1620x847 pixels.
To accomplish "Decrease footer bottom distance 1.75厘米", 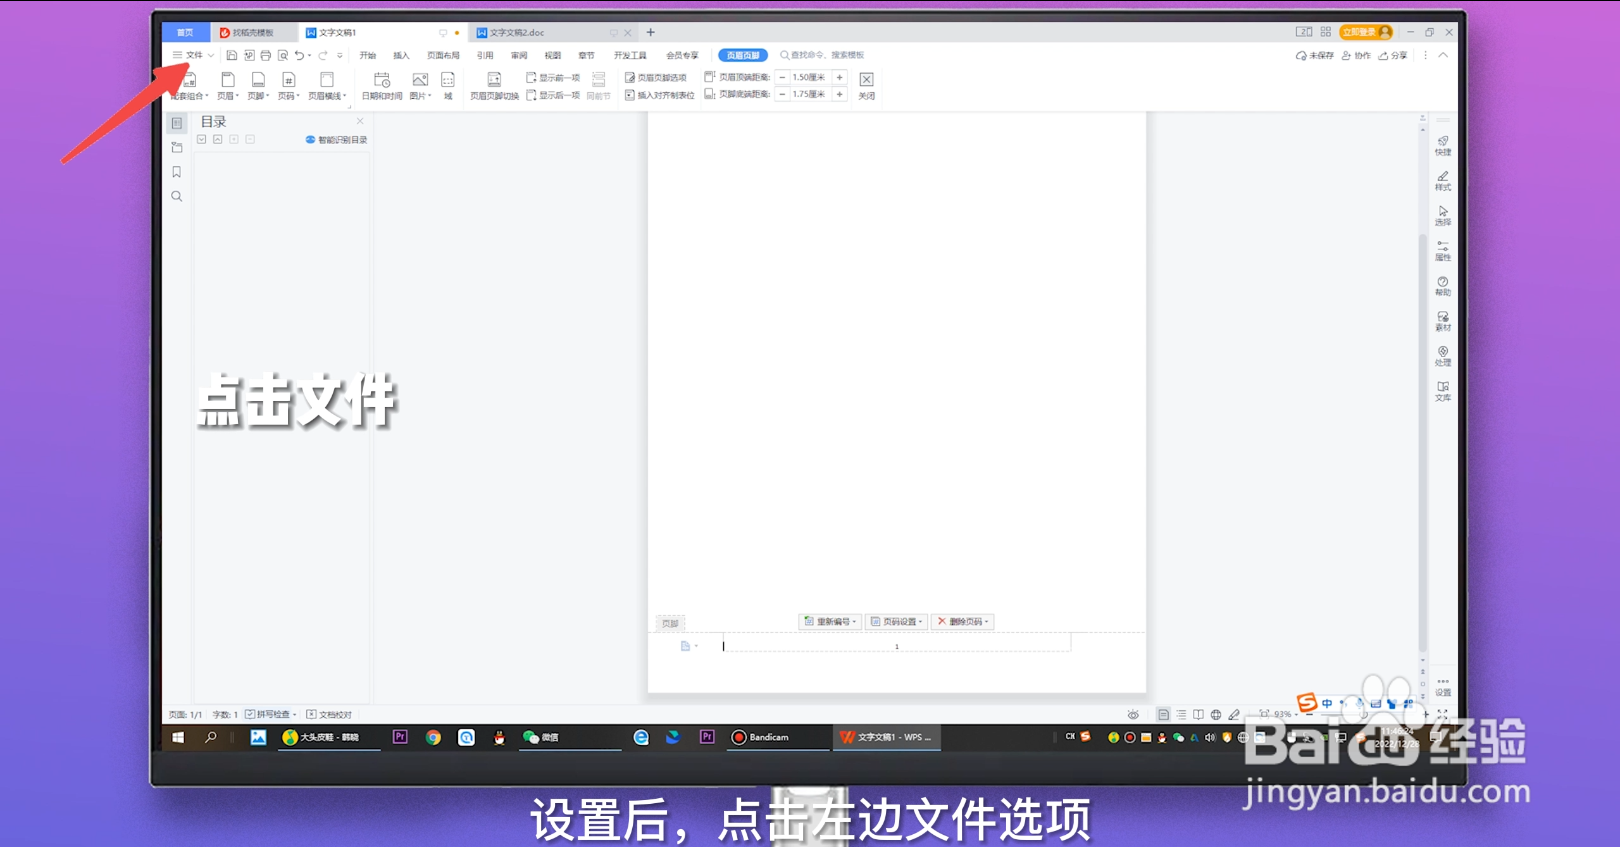I will [782, 94].
